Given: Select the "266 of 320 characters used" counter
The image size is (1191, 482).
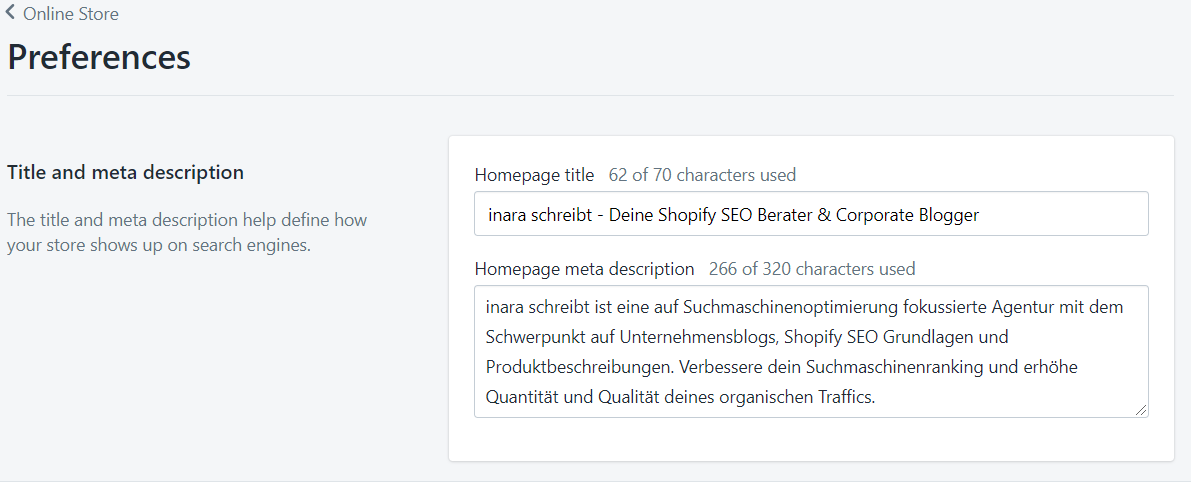Looking at the screenshot, I should click(x=811, y=269).
